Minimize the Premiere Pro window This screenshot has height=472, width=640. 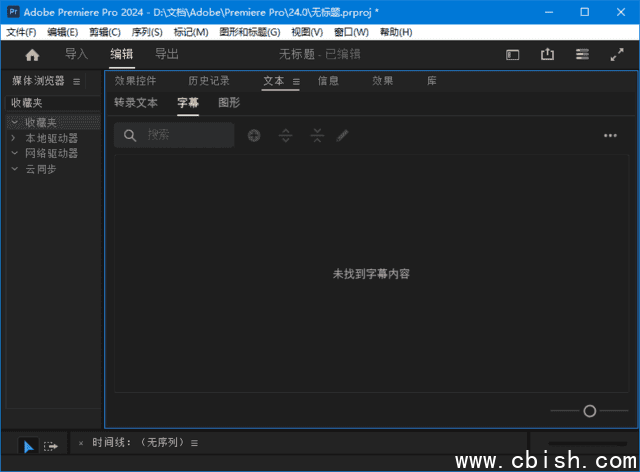click(549, 12)
